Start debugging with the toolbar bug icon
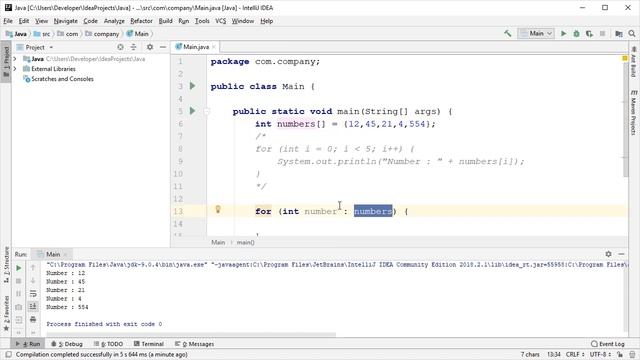The height and width of the screenshot is (360, 640). [576, 33]
